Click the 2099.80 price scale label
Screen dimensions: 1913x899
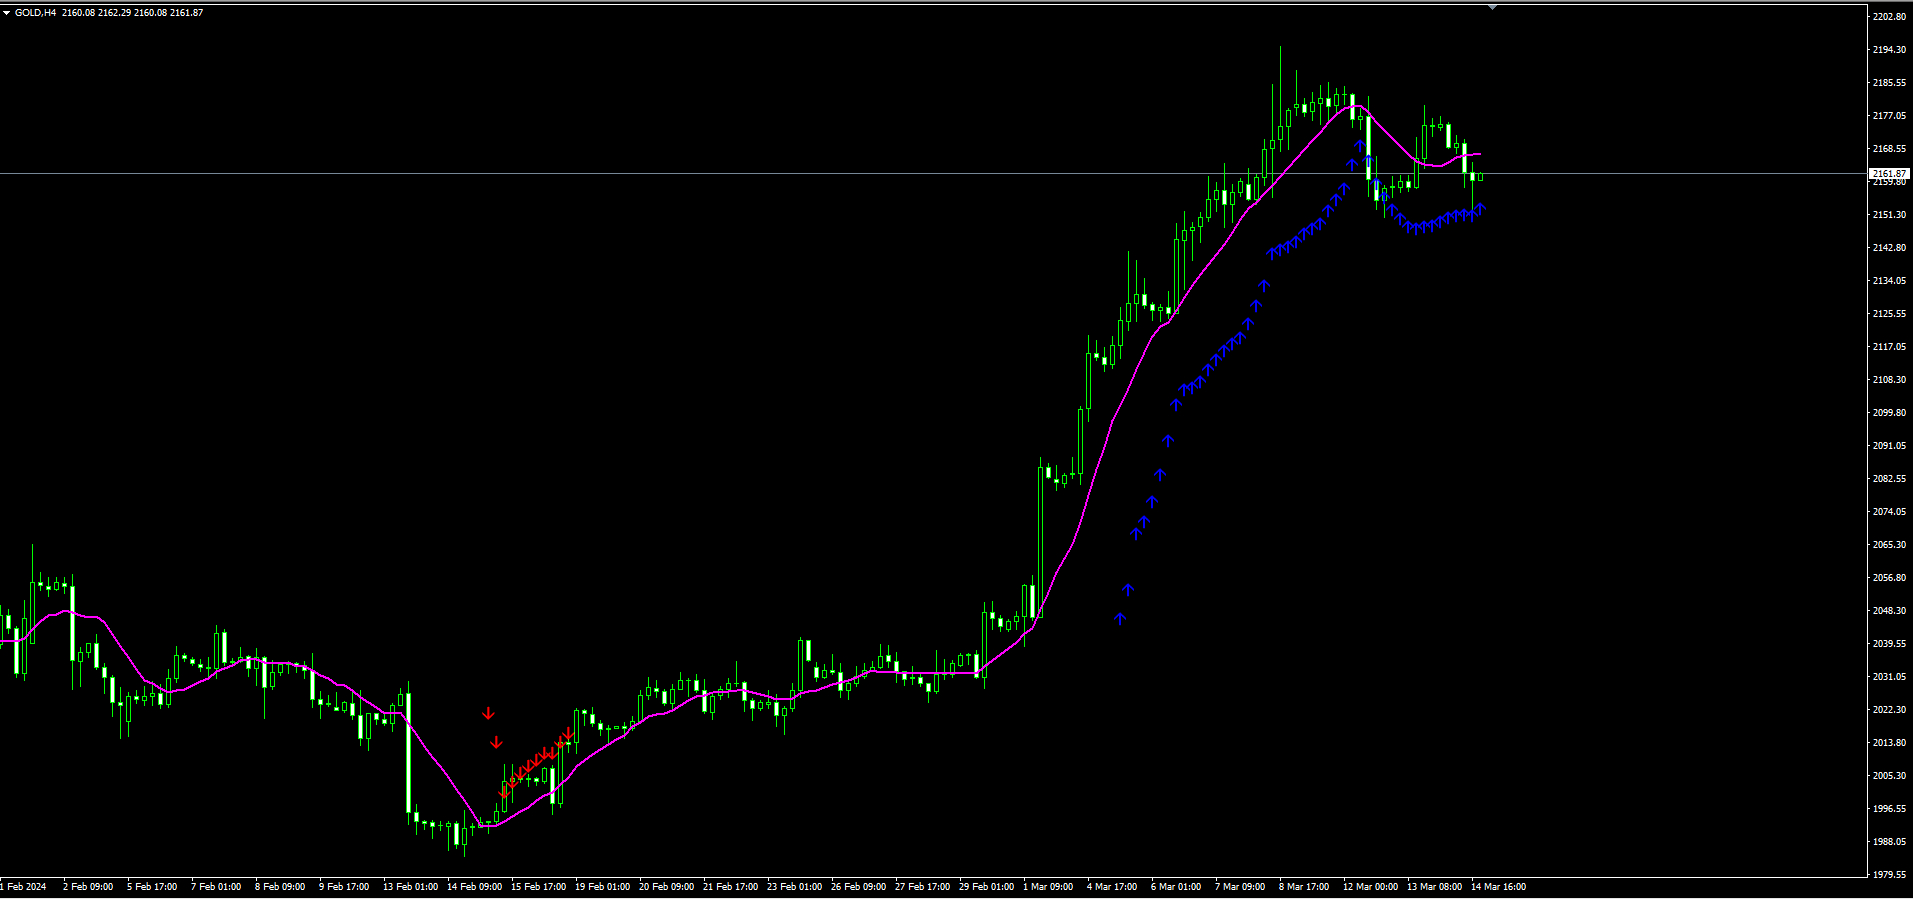[x=1889, y=413]
